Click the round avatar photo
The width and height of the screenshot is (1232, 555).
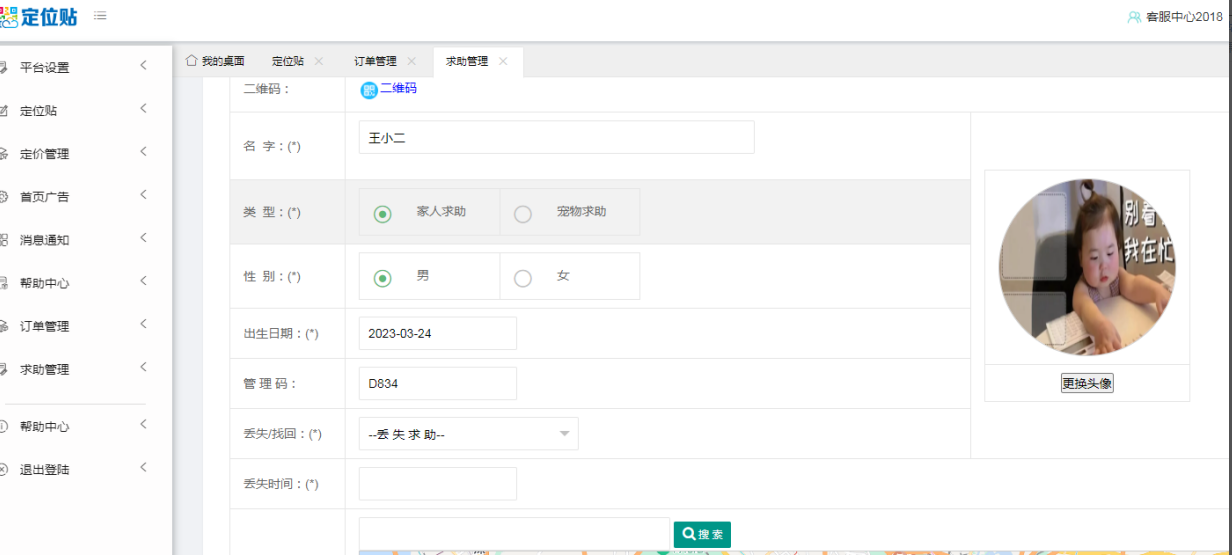[1087, 267]
